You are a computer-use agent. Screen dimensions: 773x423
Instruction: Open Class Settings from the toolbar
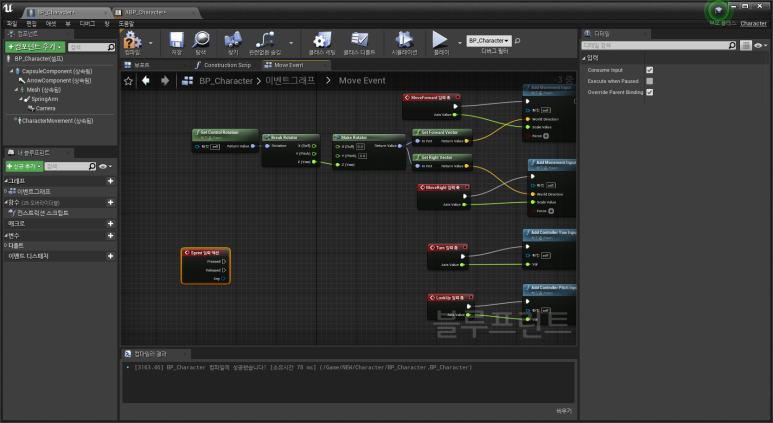tap(322, 39)
